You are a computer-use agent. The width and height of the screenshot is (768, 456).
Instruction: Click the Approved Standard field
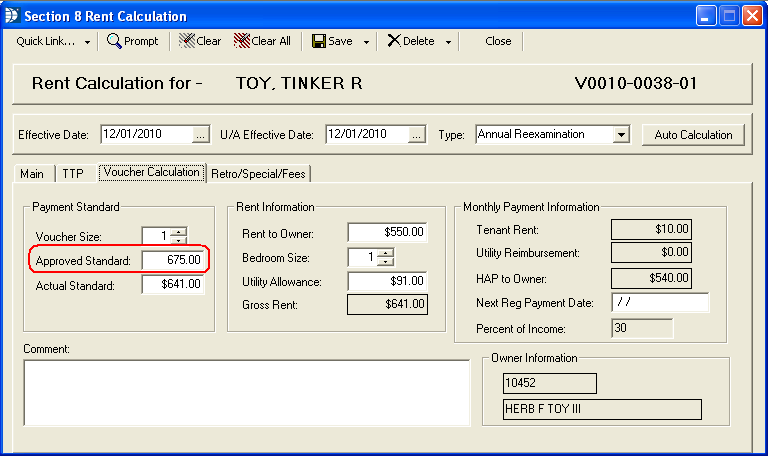[x=173, y=260]
